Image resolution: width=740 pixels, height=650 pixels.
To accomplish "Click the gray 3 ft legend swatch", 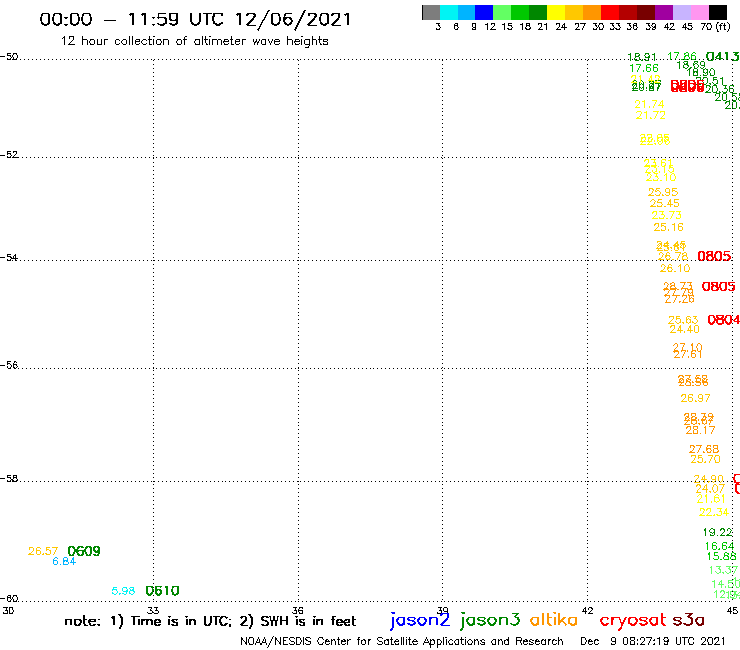I will click(431, 12).
